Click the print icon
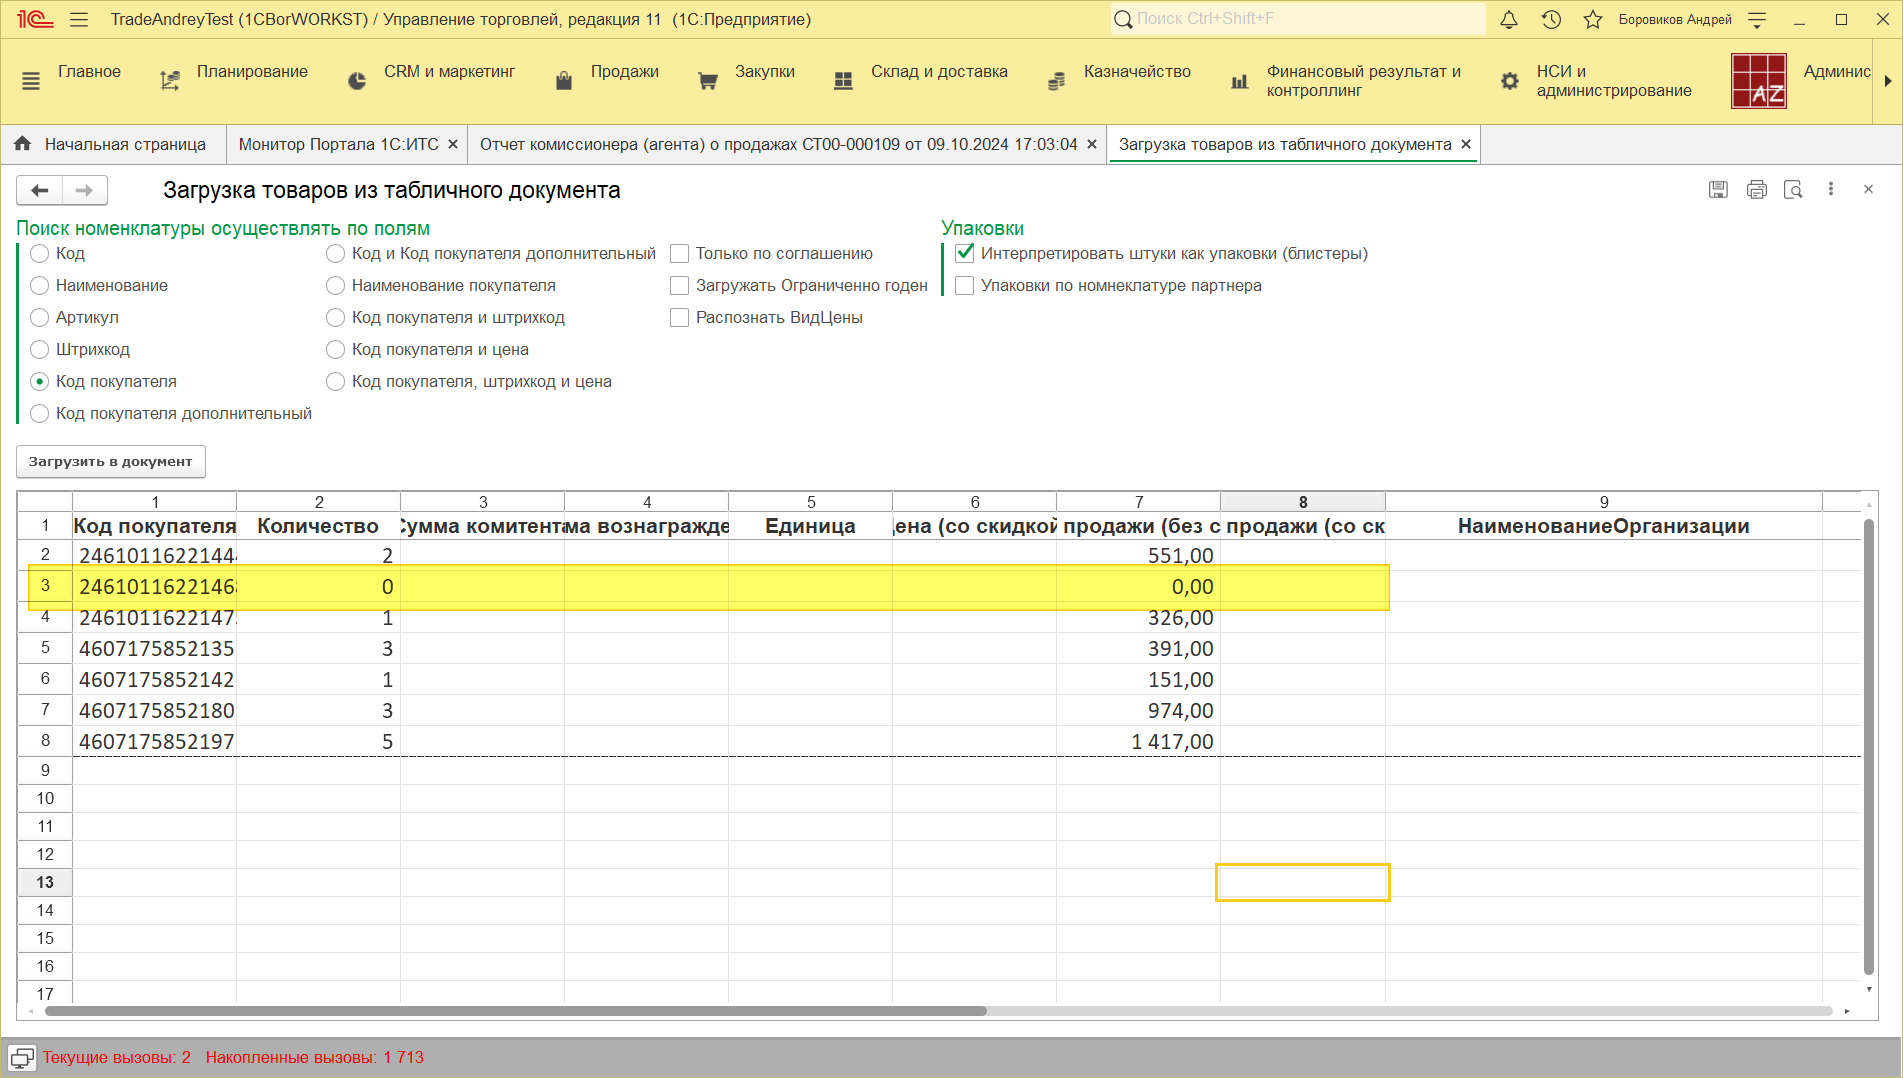This screenshot has height=1078, width=1903. click(x=1756, y=190)
